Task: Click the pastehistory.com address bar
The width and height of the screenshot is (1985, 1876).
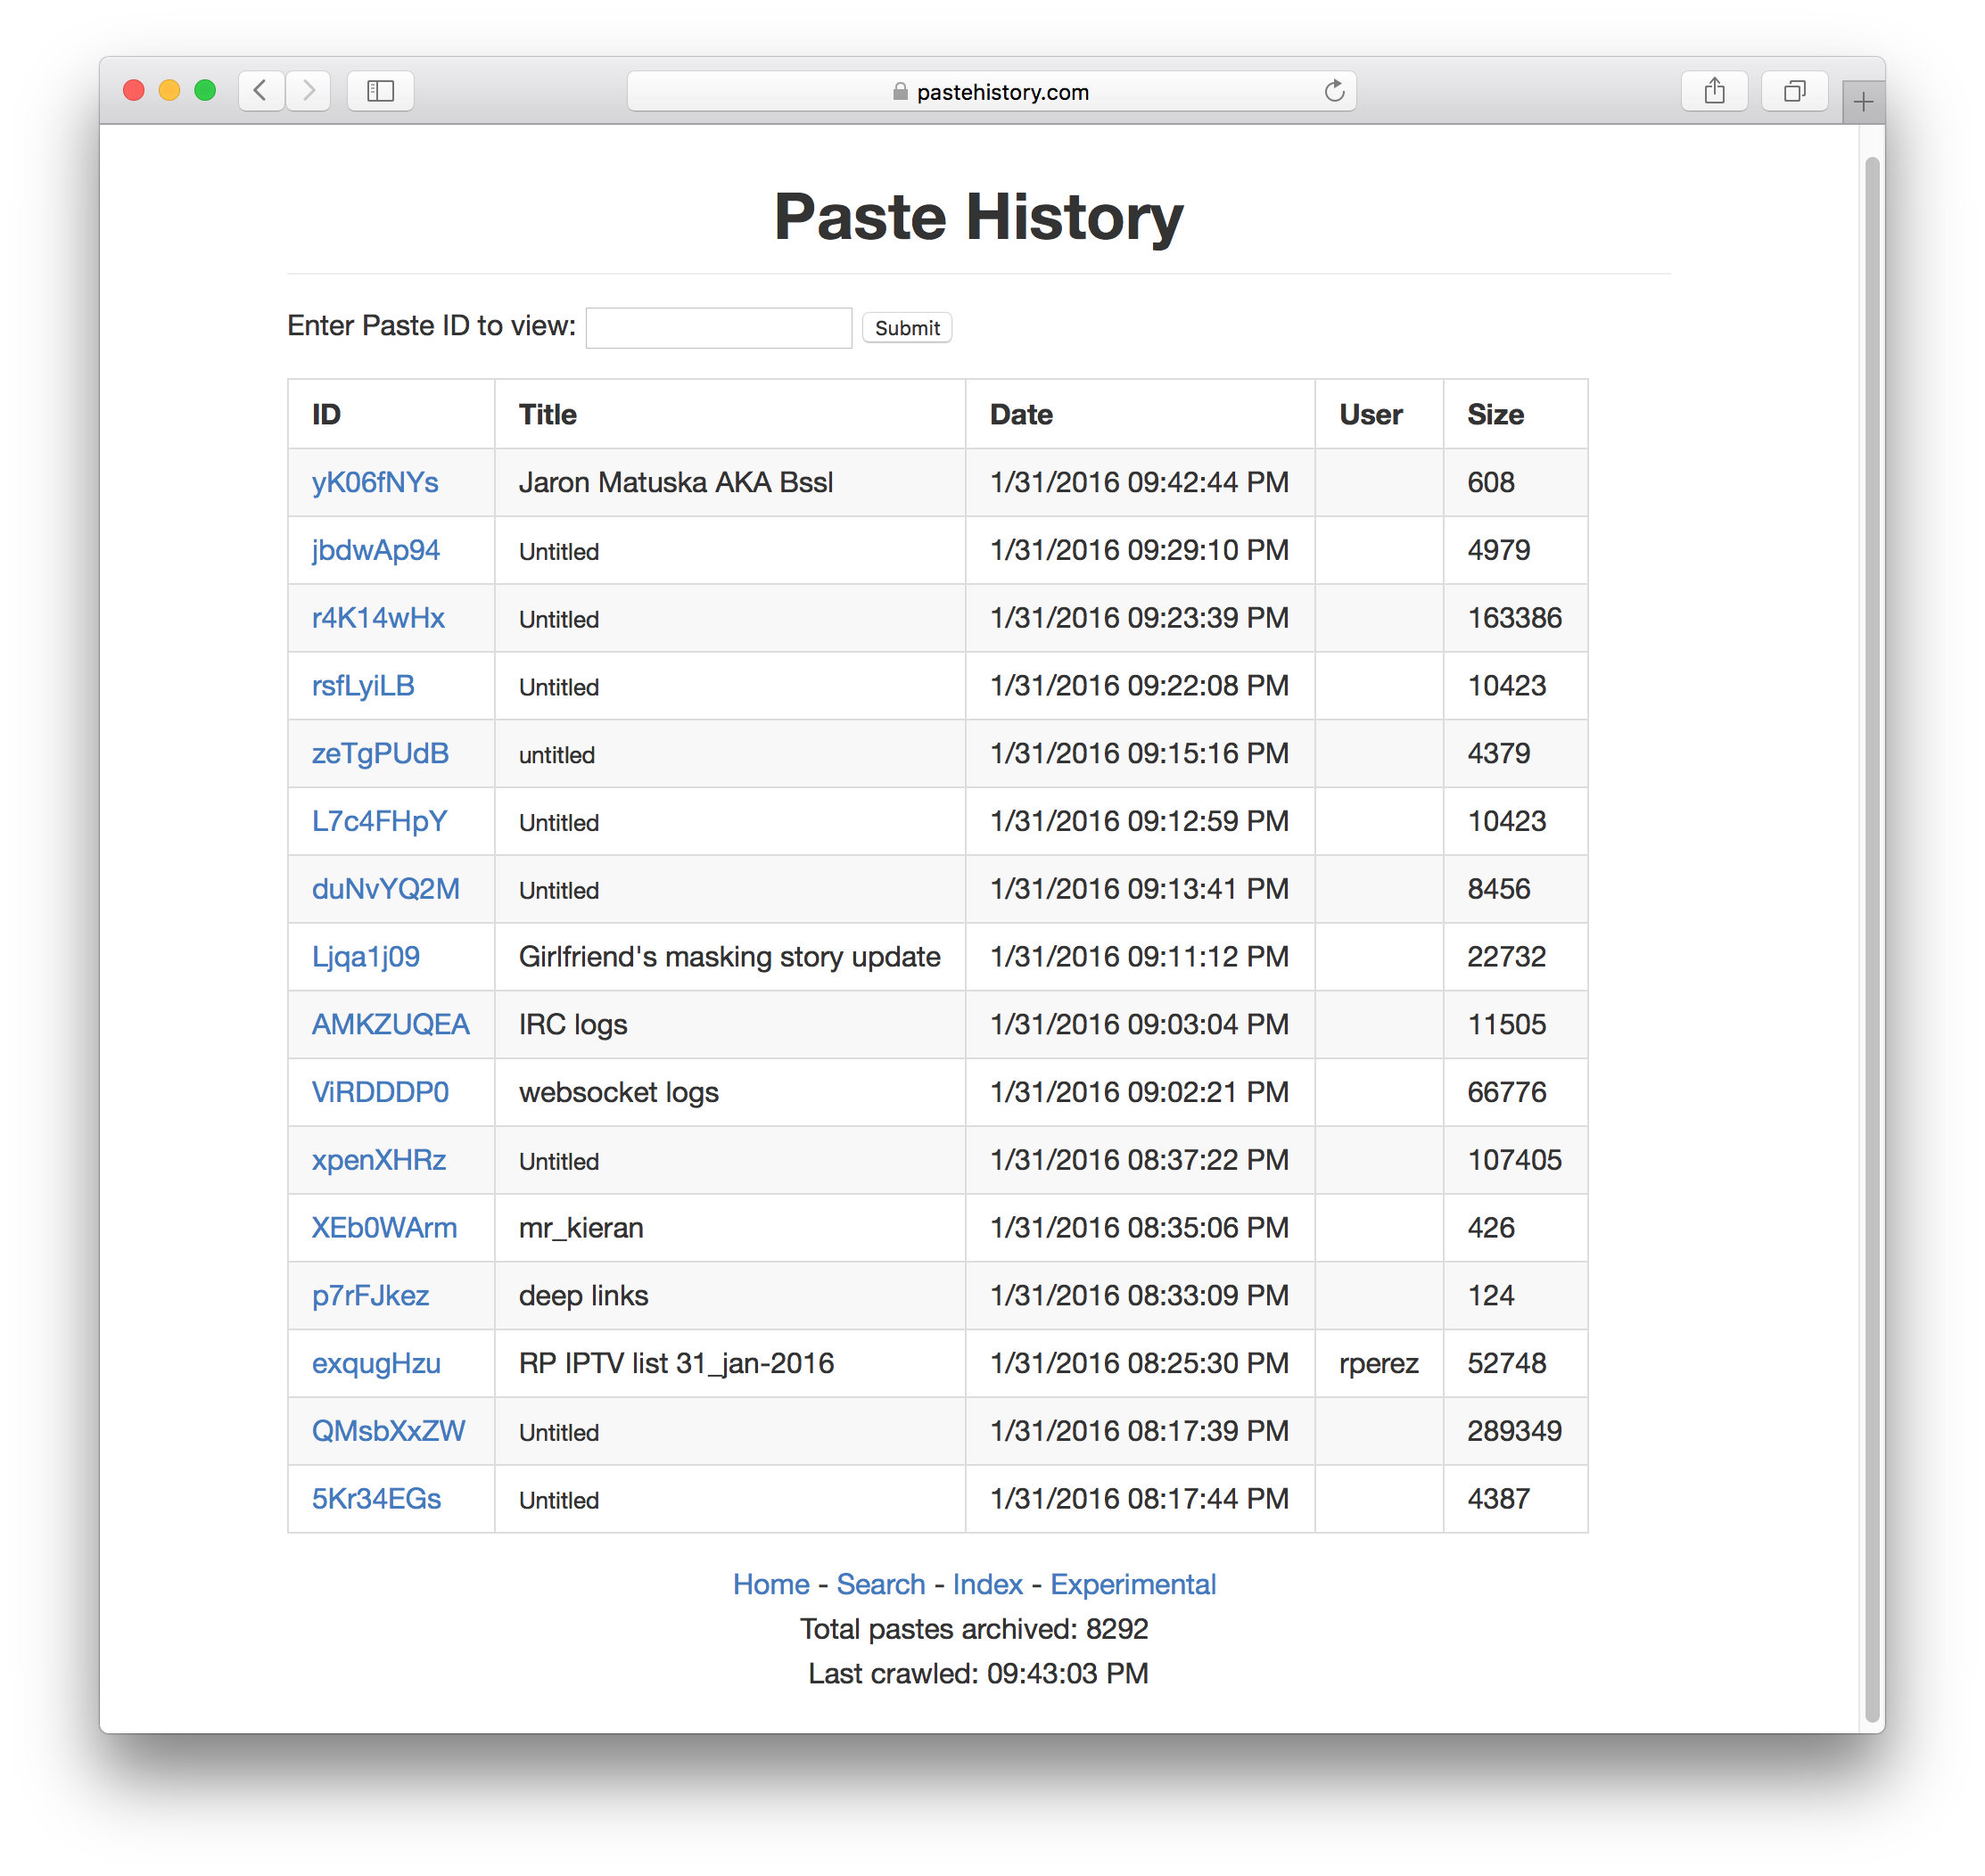Action: click(x=990, y=91)
